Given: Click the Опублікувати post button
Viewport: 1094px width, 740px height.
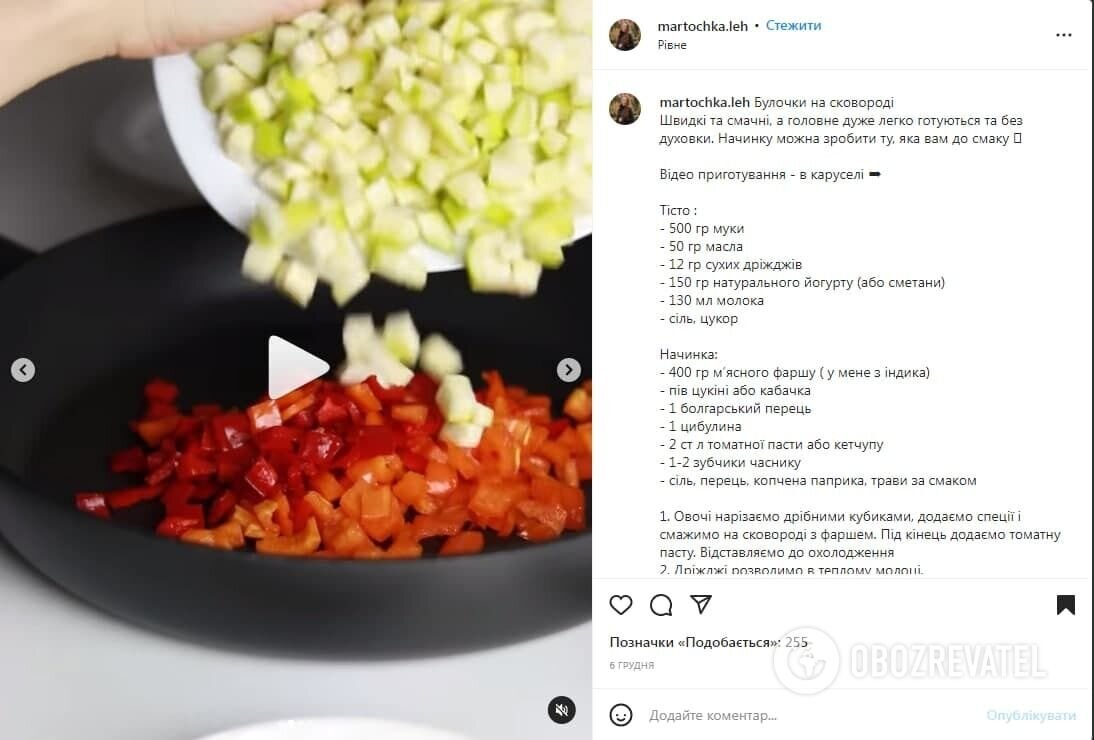Looking at the screenshot, I should pos(1031,716).
